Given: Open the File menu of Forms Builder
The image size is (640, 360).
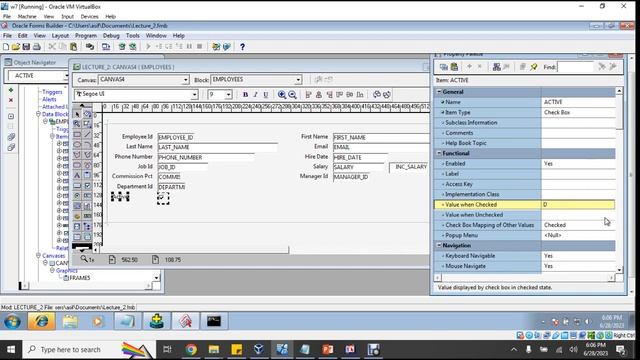Looking at the screenshot, I should [x=7, y=36].
